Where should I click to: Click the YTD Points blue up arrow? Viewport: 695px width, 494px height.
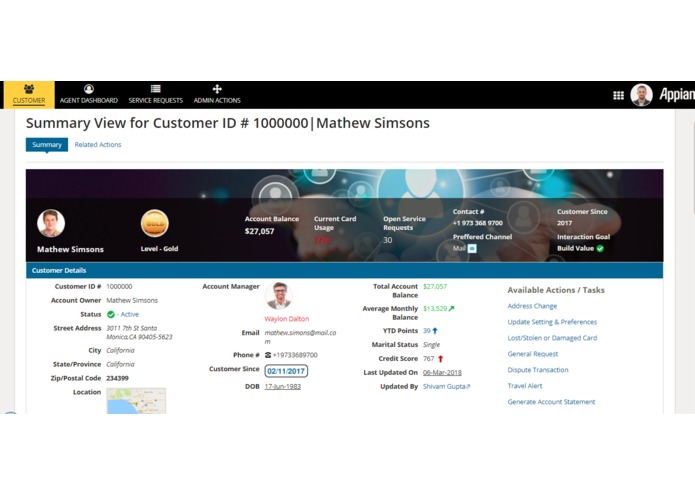pos(435,331)
